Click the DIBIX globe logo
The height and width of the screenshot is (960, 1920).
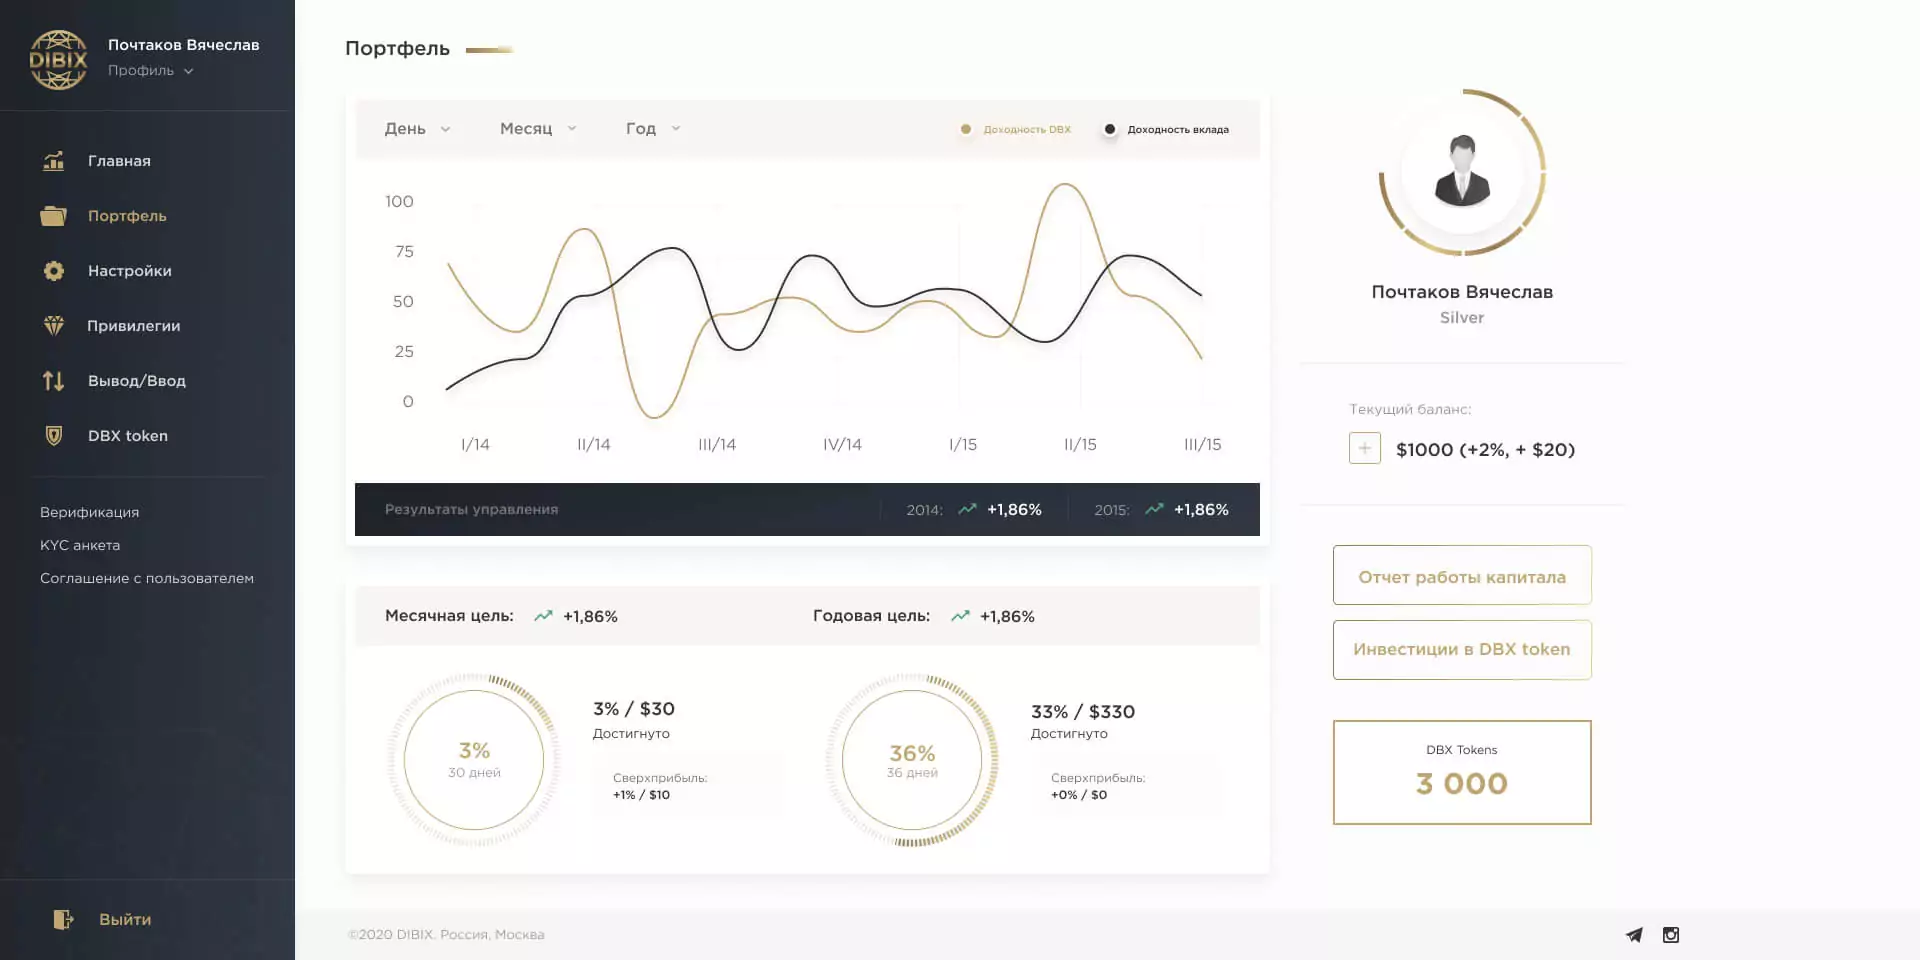pyautogui.click(x=58, y=60)
